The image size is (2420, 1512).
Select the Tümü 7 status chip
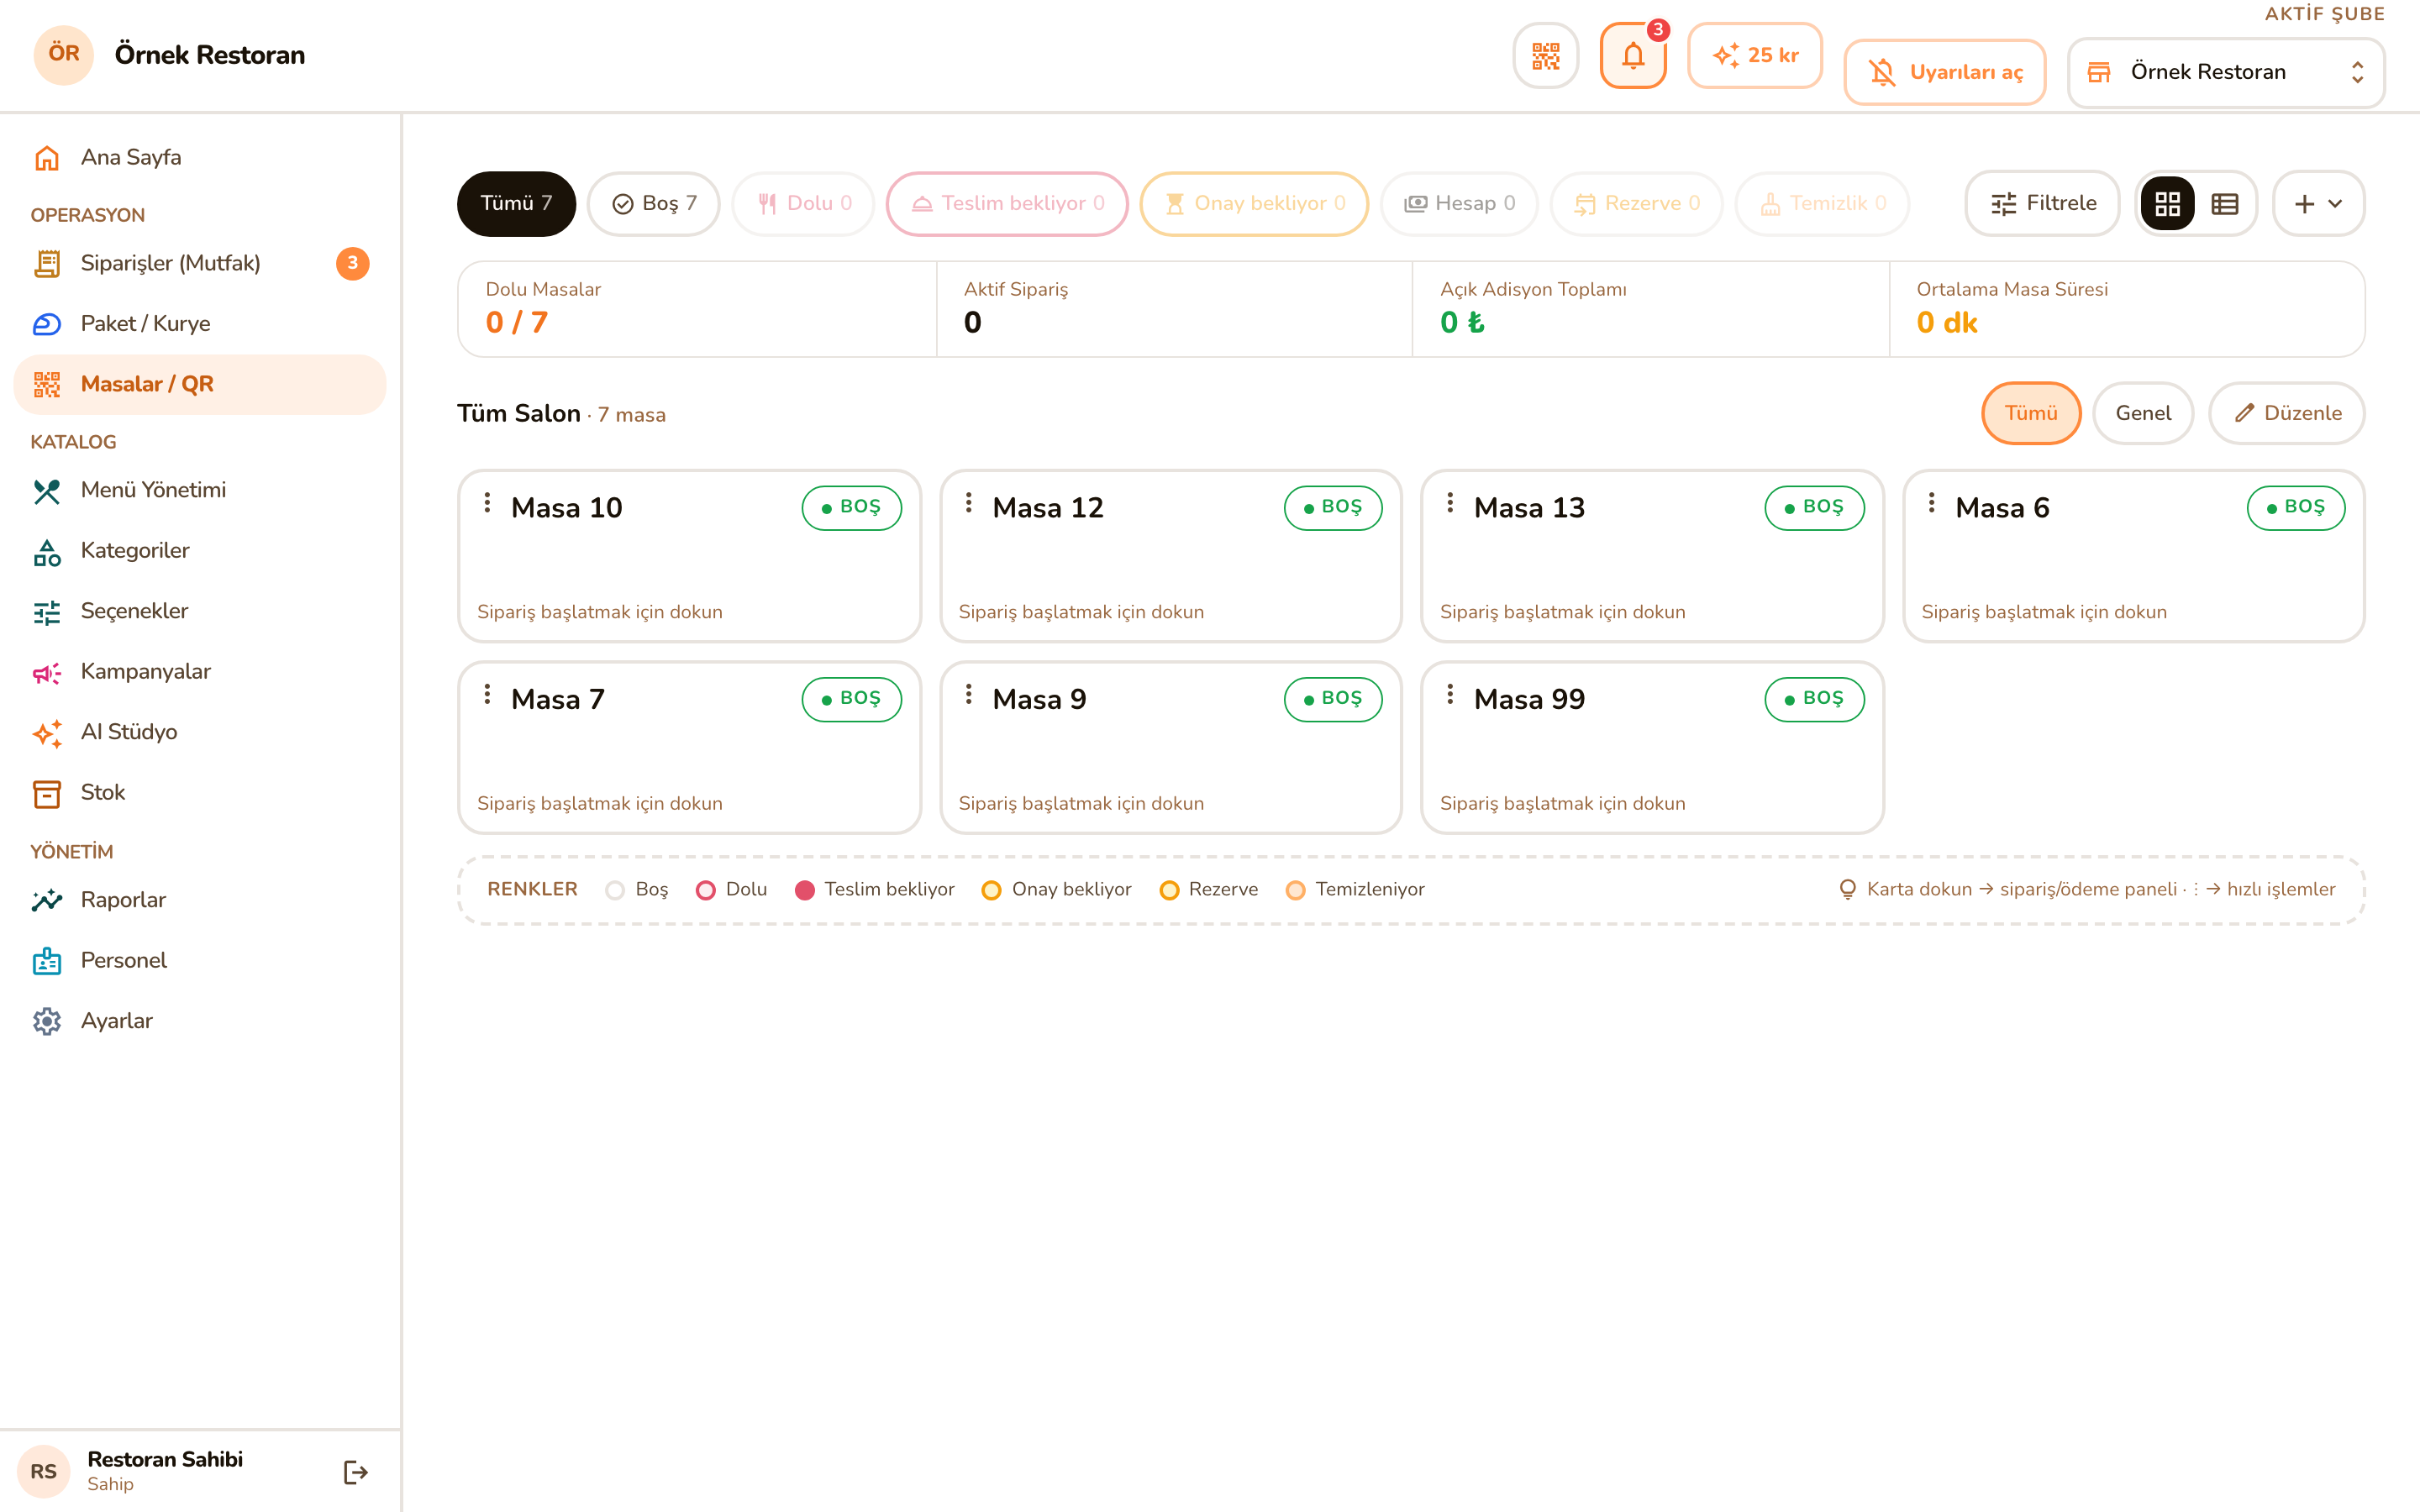pyautogui.click(x=516, y=204)
